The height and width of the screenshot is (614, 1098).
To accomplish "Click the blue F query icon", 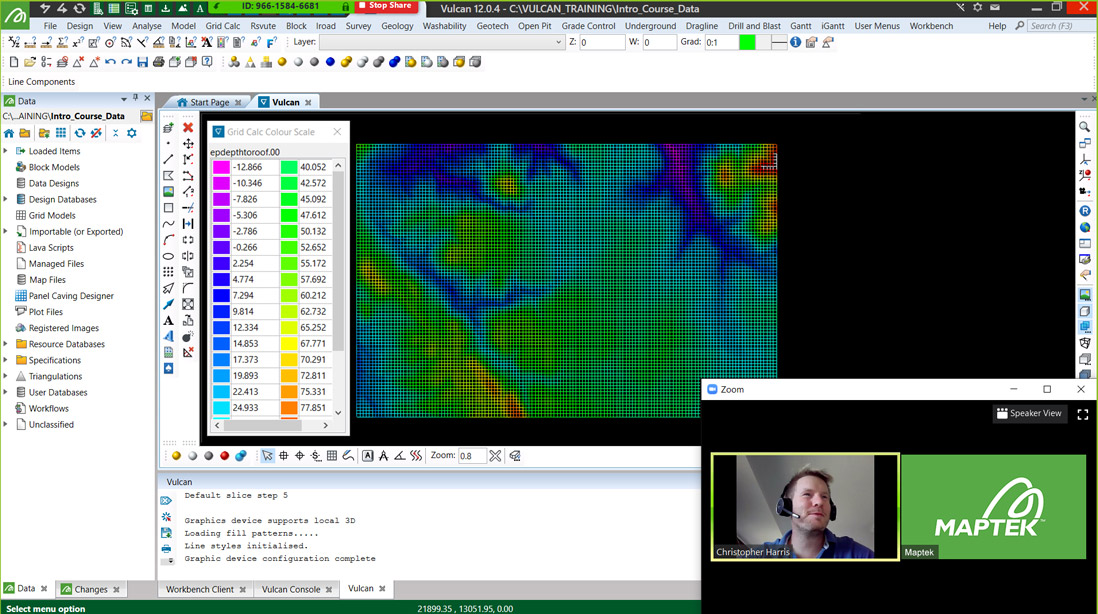I will pyautogui.click(x=272, y=43).
